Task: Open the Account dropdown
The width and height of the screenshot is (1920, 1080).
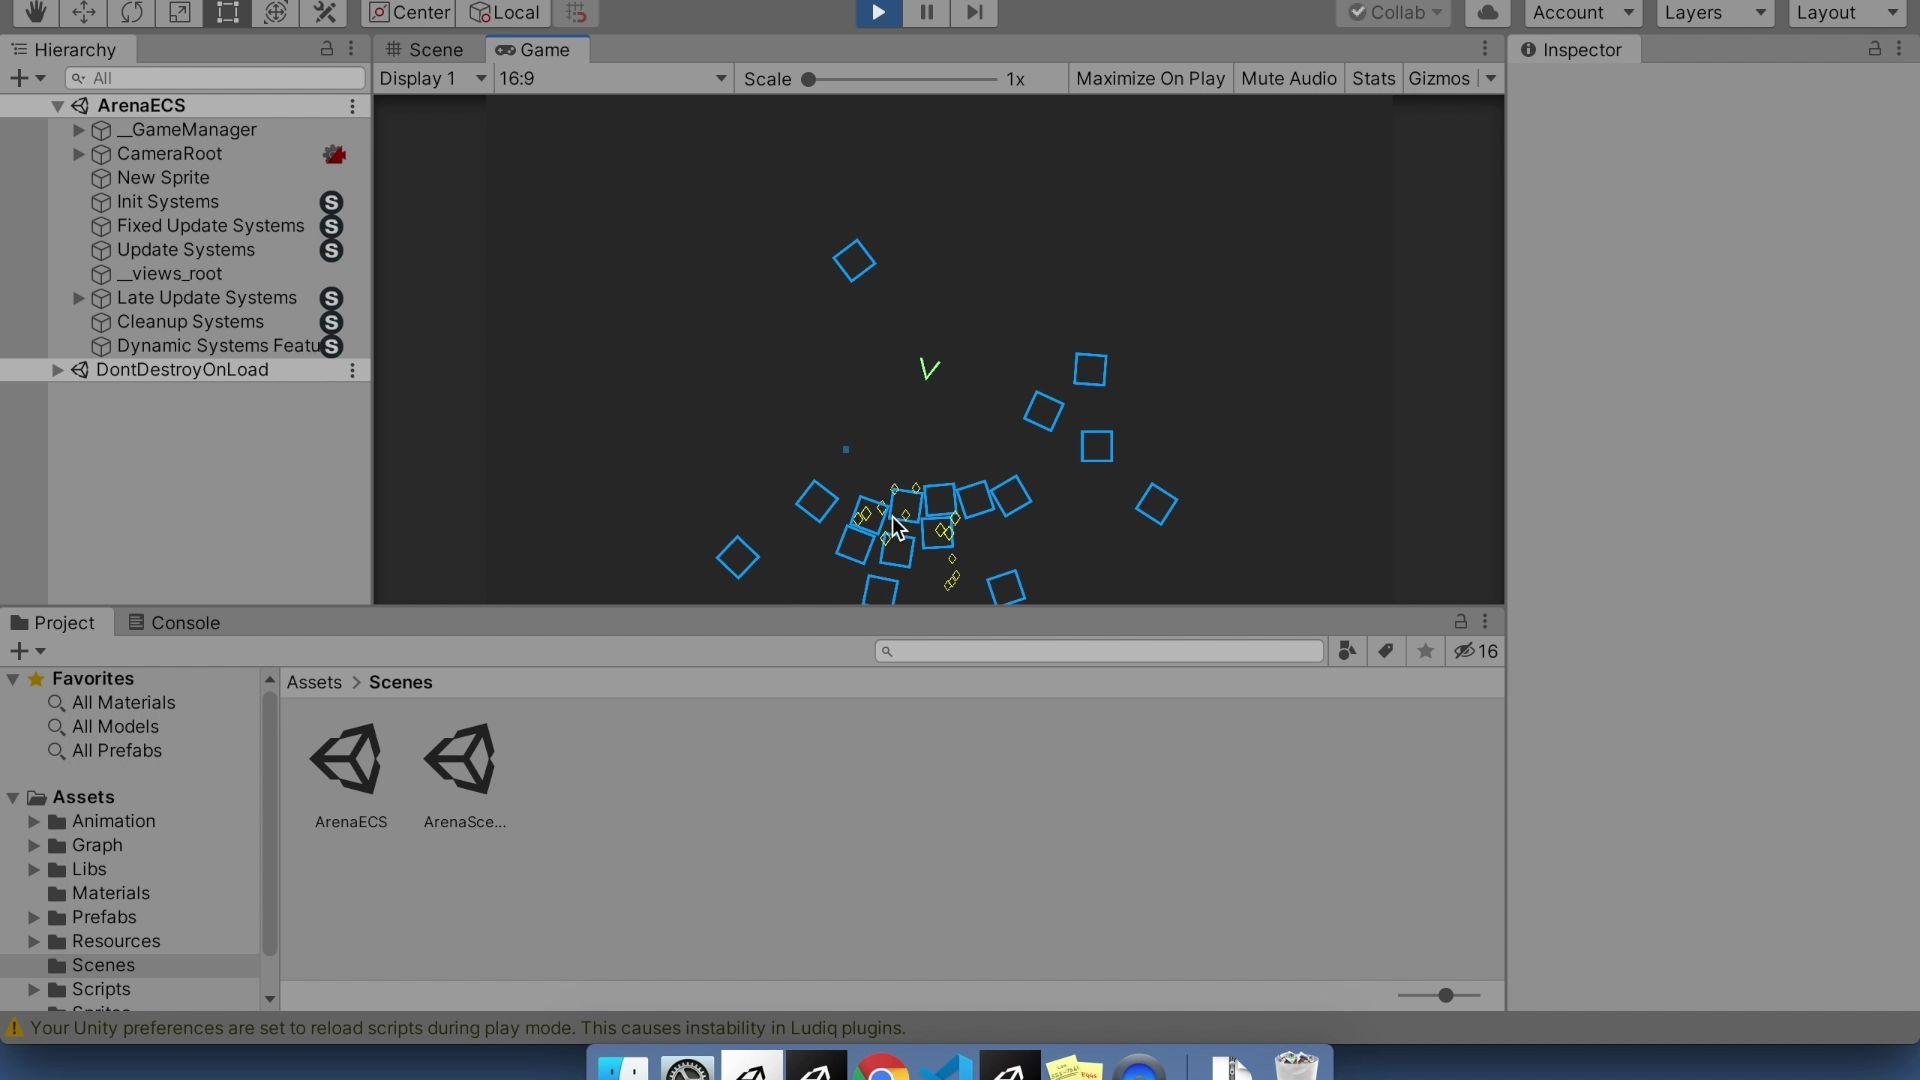Action: point(1583,12)
